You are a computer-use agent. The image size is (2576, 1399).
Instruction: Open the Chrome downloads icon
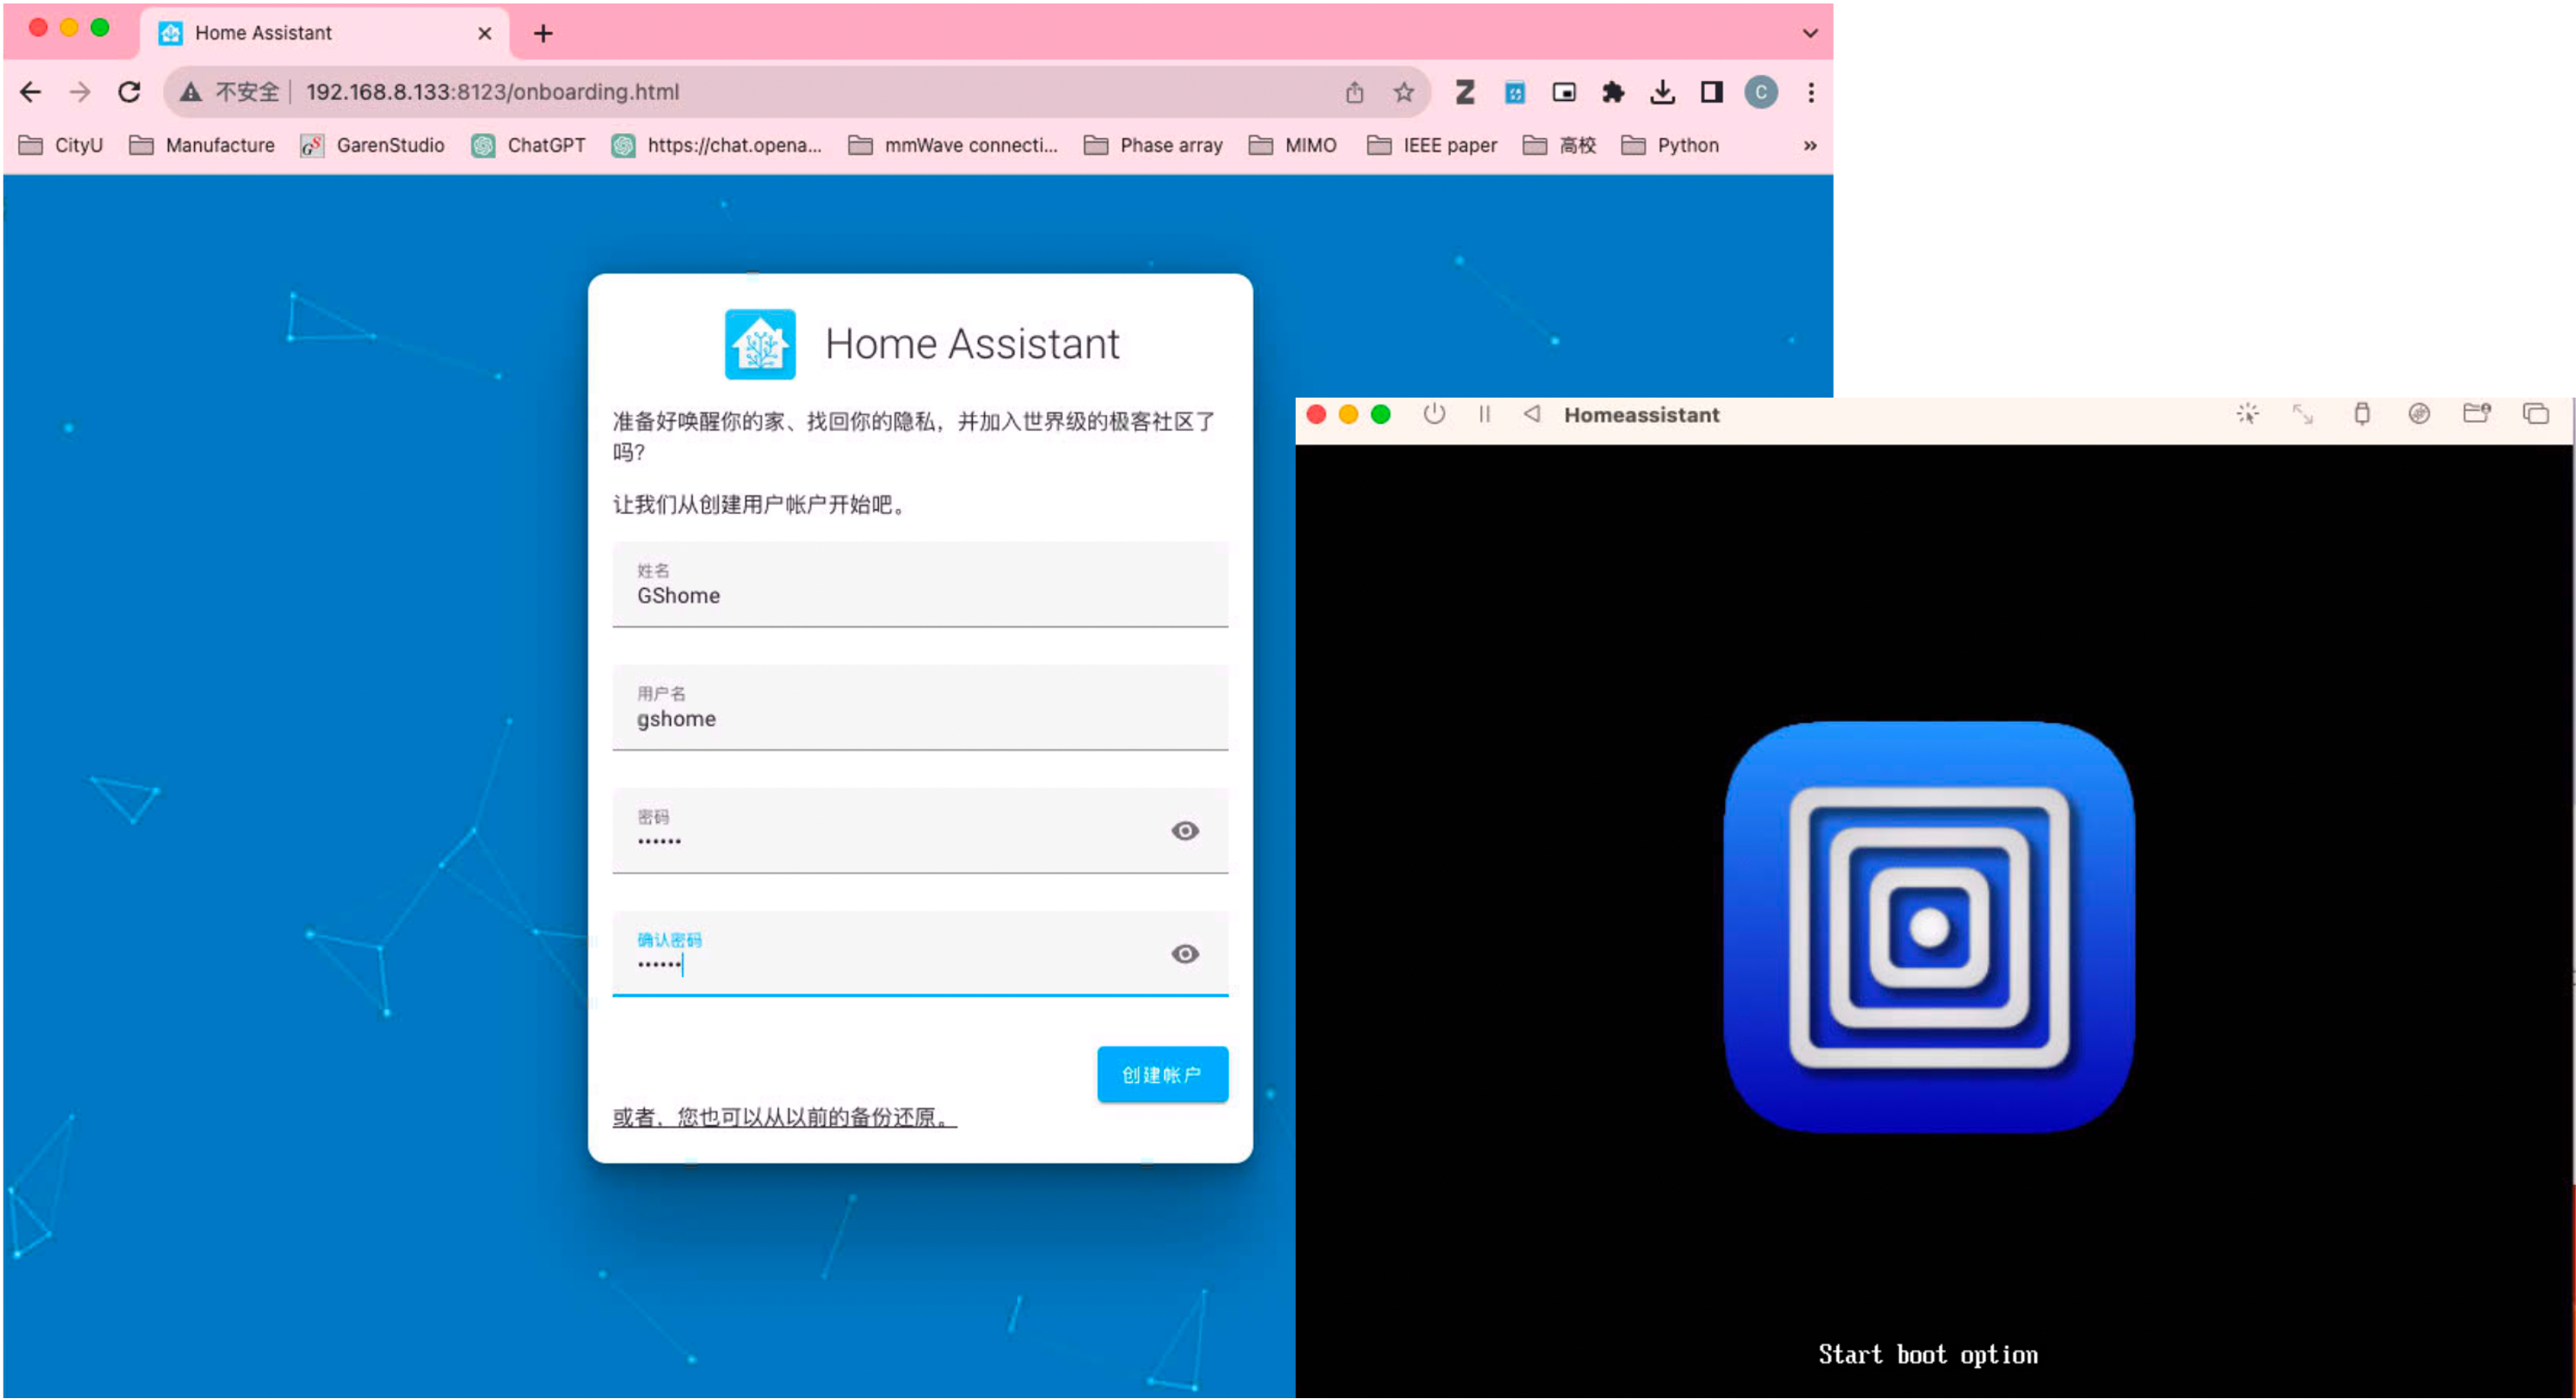(1664, 92)
